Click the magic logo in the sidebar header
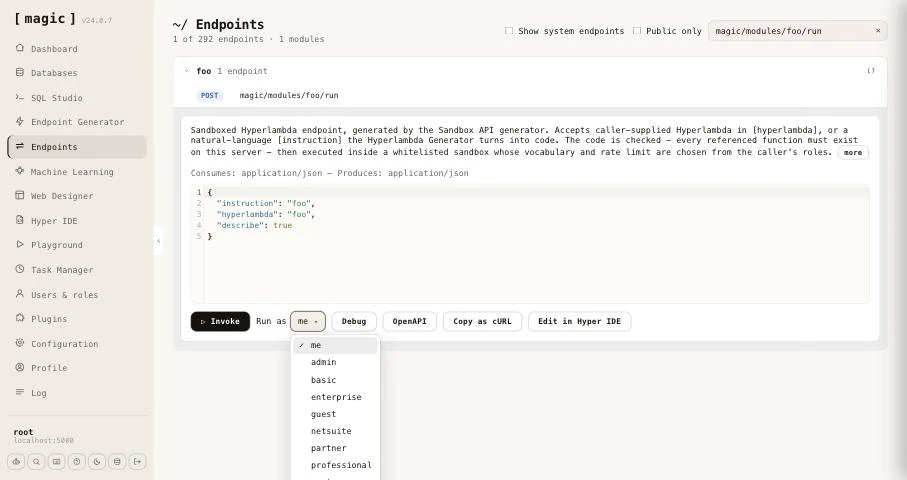The image size is (907, 480). tap(45, 19)
